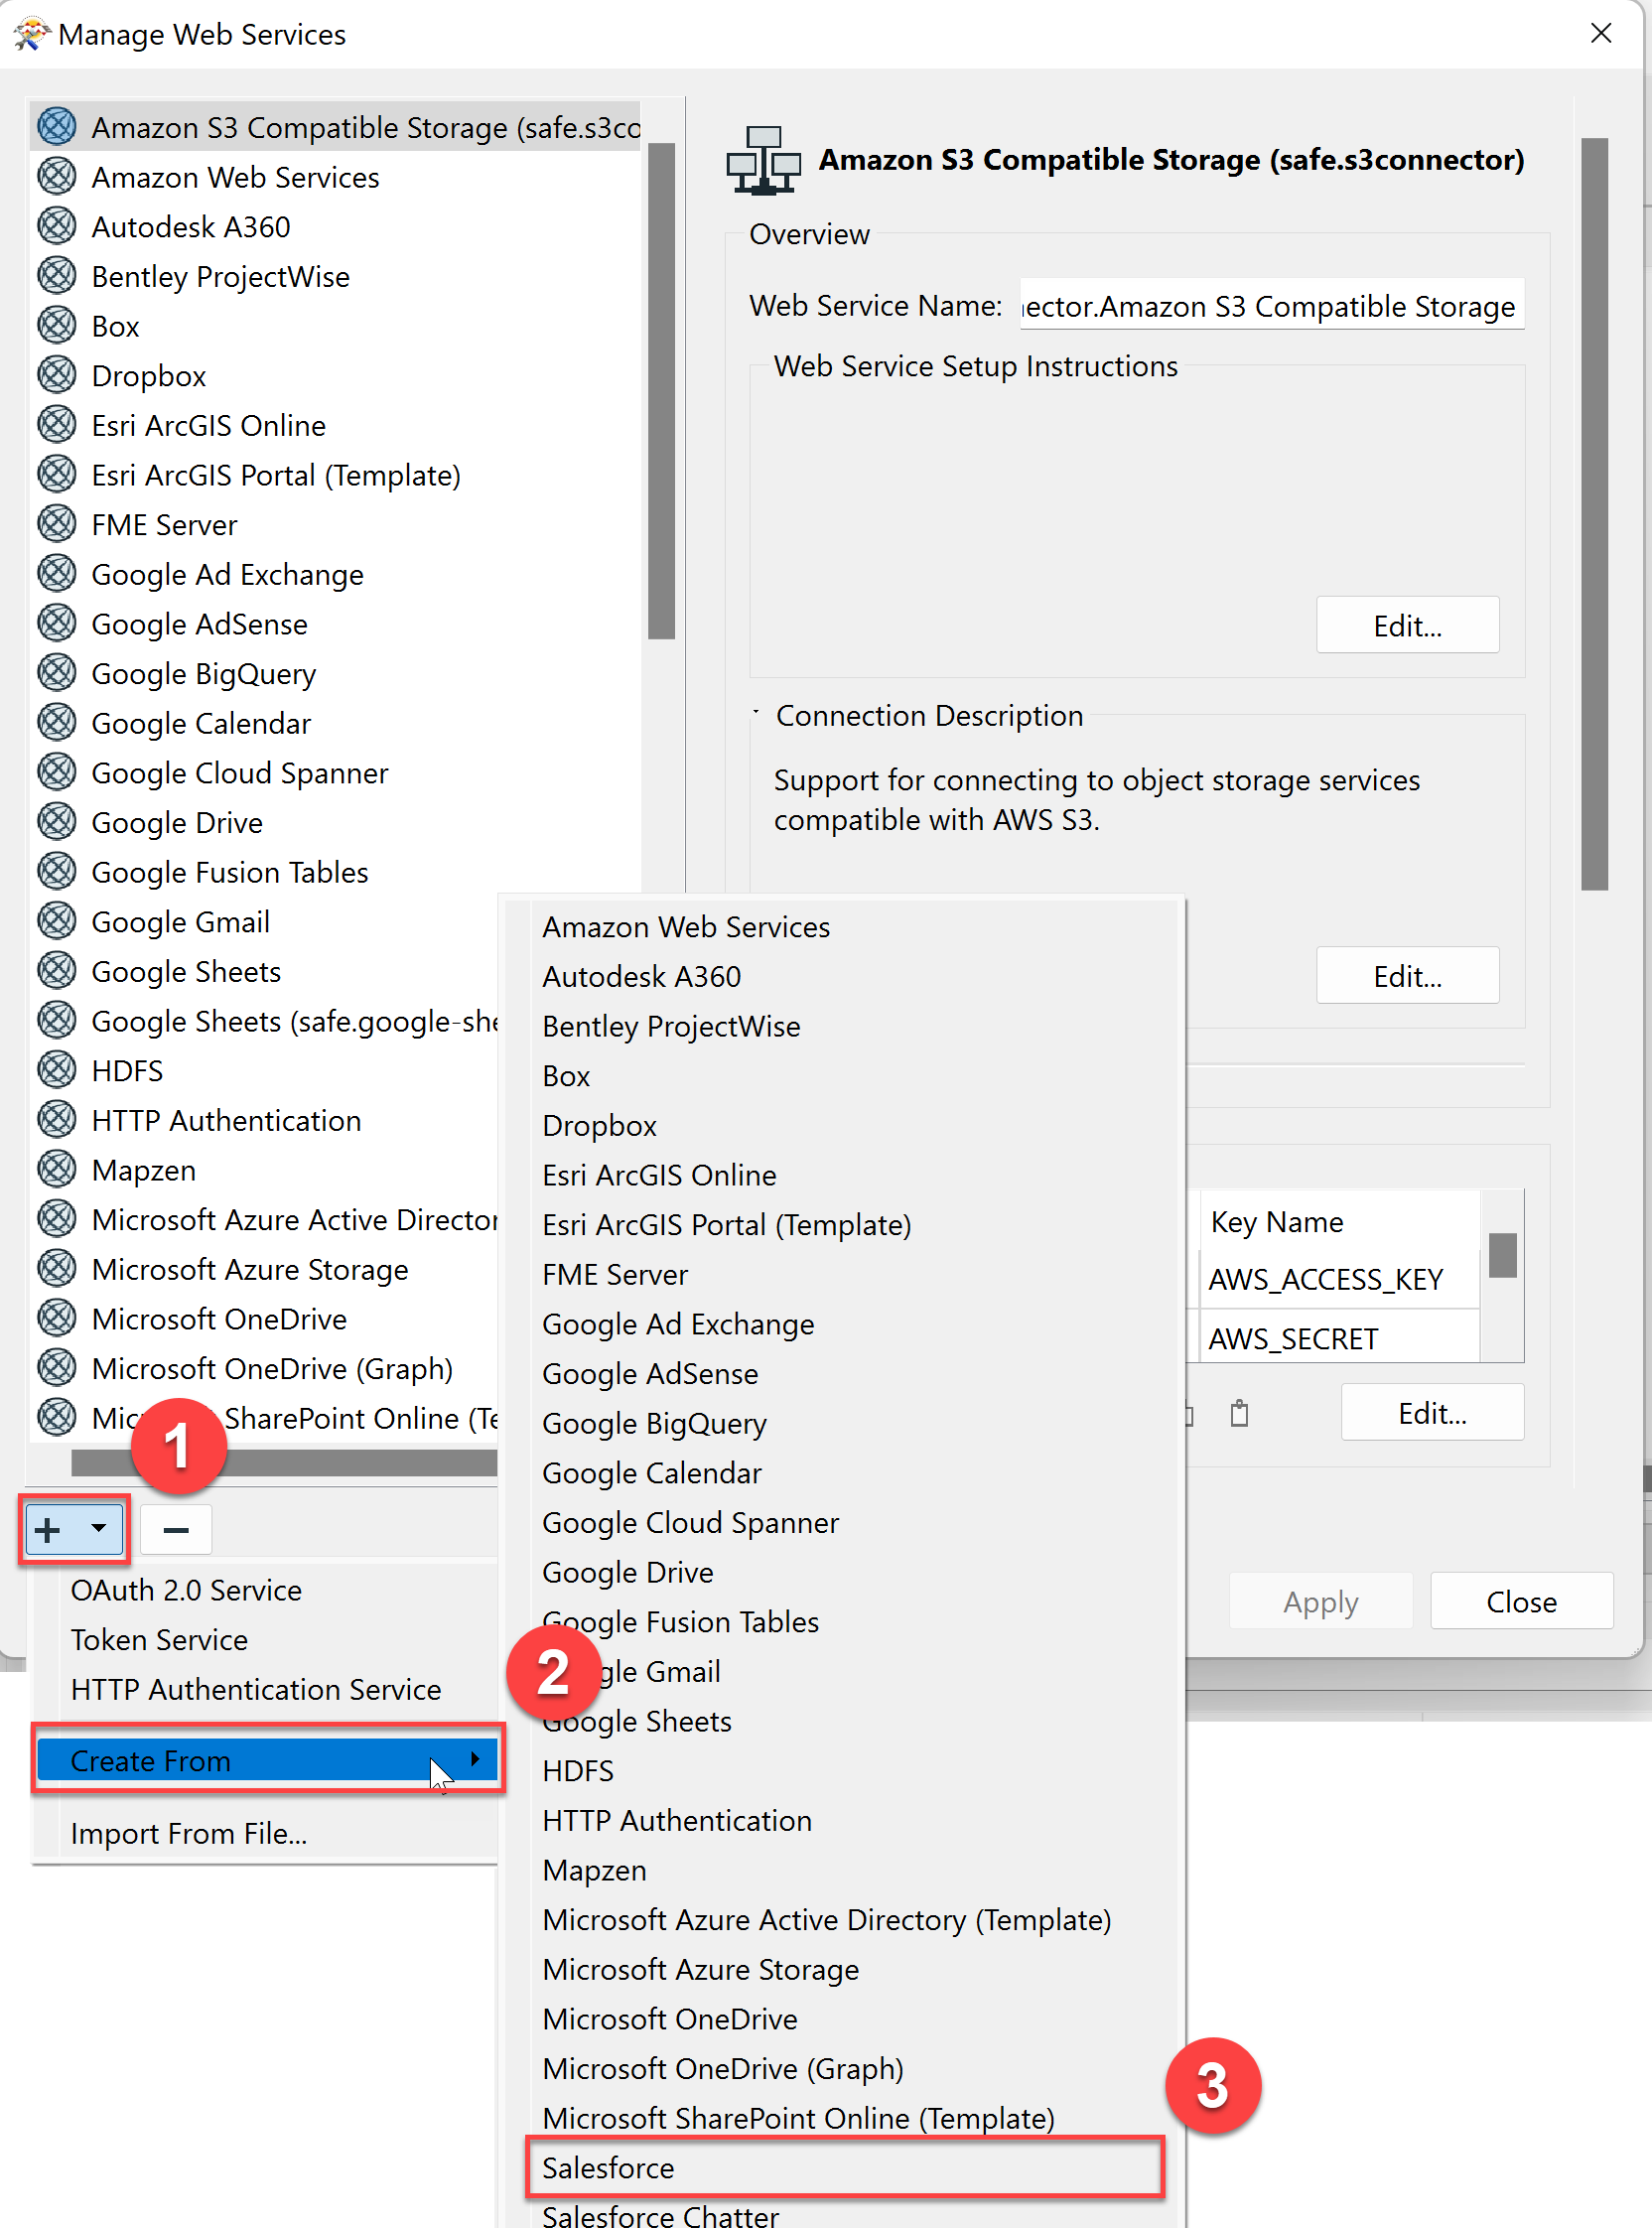Click the Google BigQuery service icon

click(57, 673)
